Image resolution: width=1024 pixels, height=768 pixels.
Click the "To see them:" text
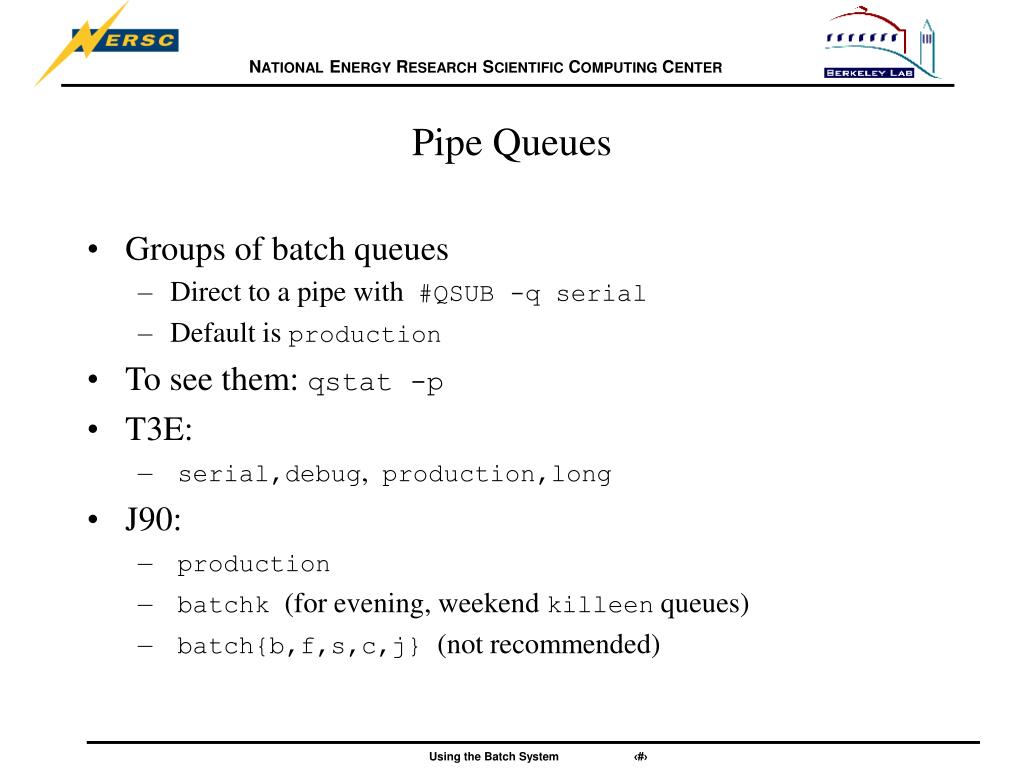(x=212, y=380)
